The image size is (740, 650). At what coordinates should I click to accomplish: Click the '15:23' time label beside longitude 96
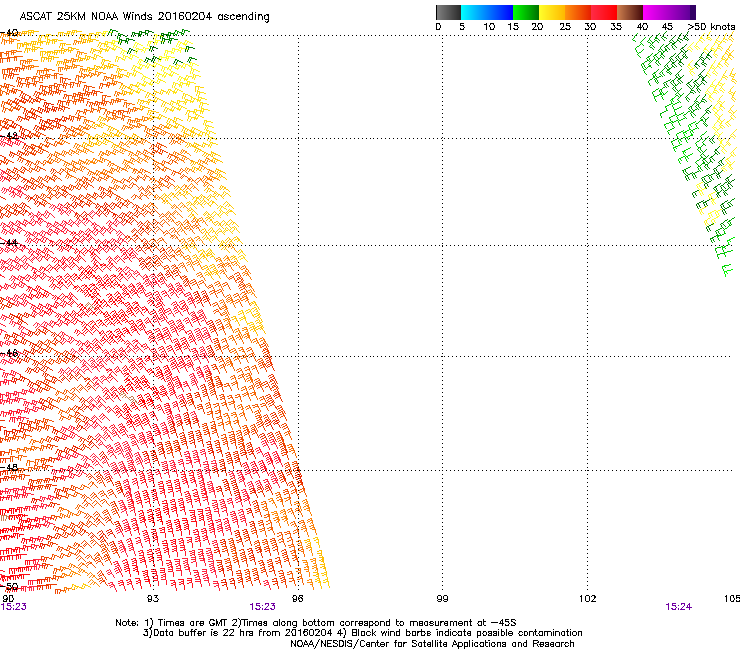click(x=262, y=607)
